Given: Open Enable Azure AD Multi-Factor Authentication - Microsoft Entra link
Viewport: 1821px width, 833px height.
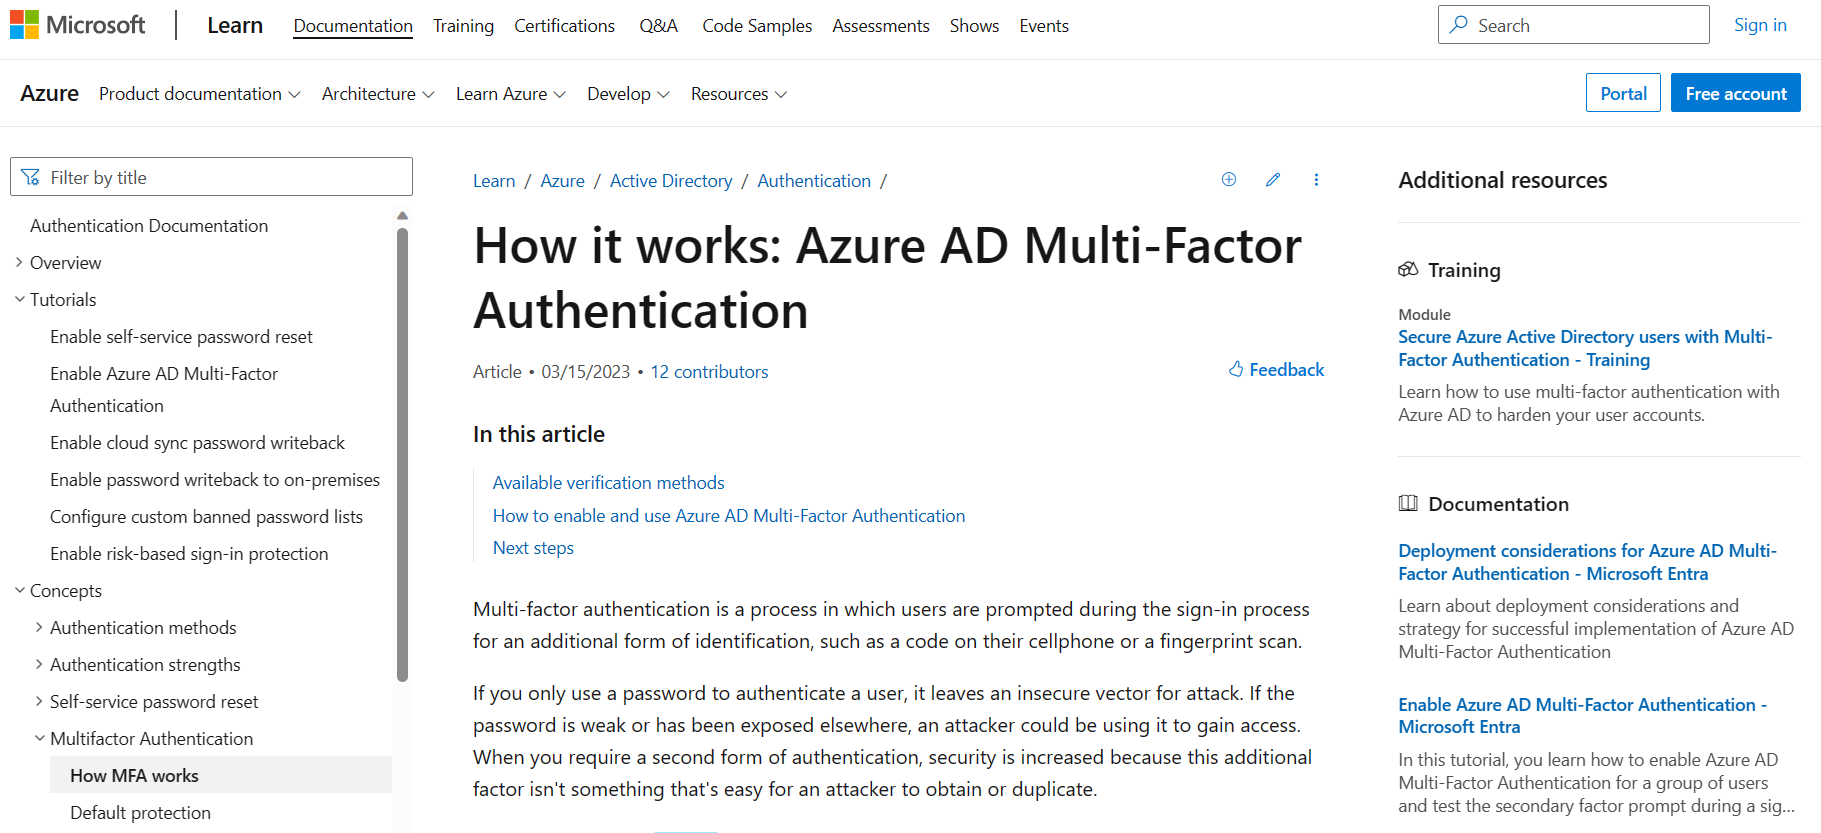Looking at the screenshot, I should pos(1582,715).
